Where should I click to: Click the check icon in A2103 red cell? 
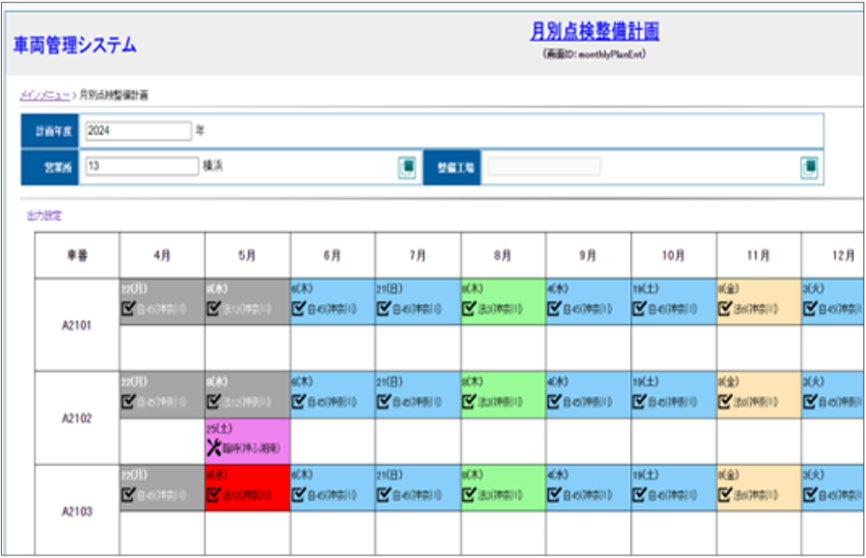[x=213, y=494]
